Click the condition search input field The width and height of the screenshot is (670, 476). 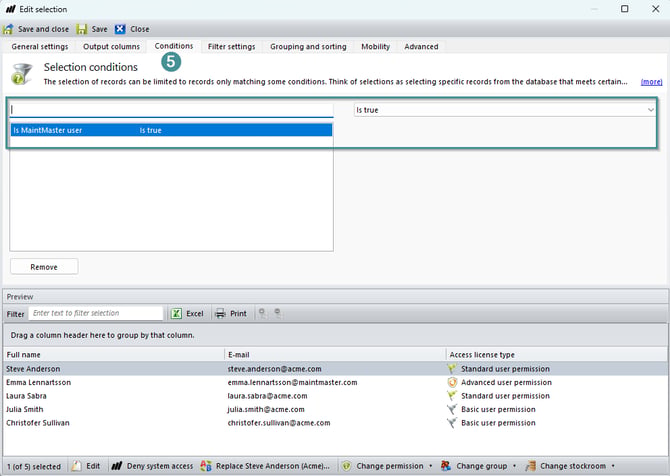click(x=171, y=110)
